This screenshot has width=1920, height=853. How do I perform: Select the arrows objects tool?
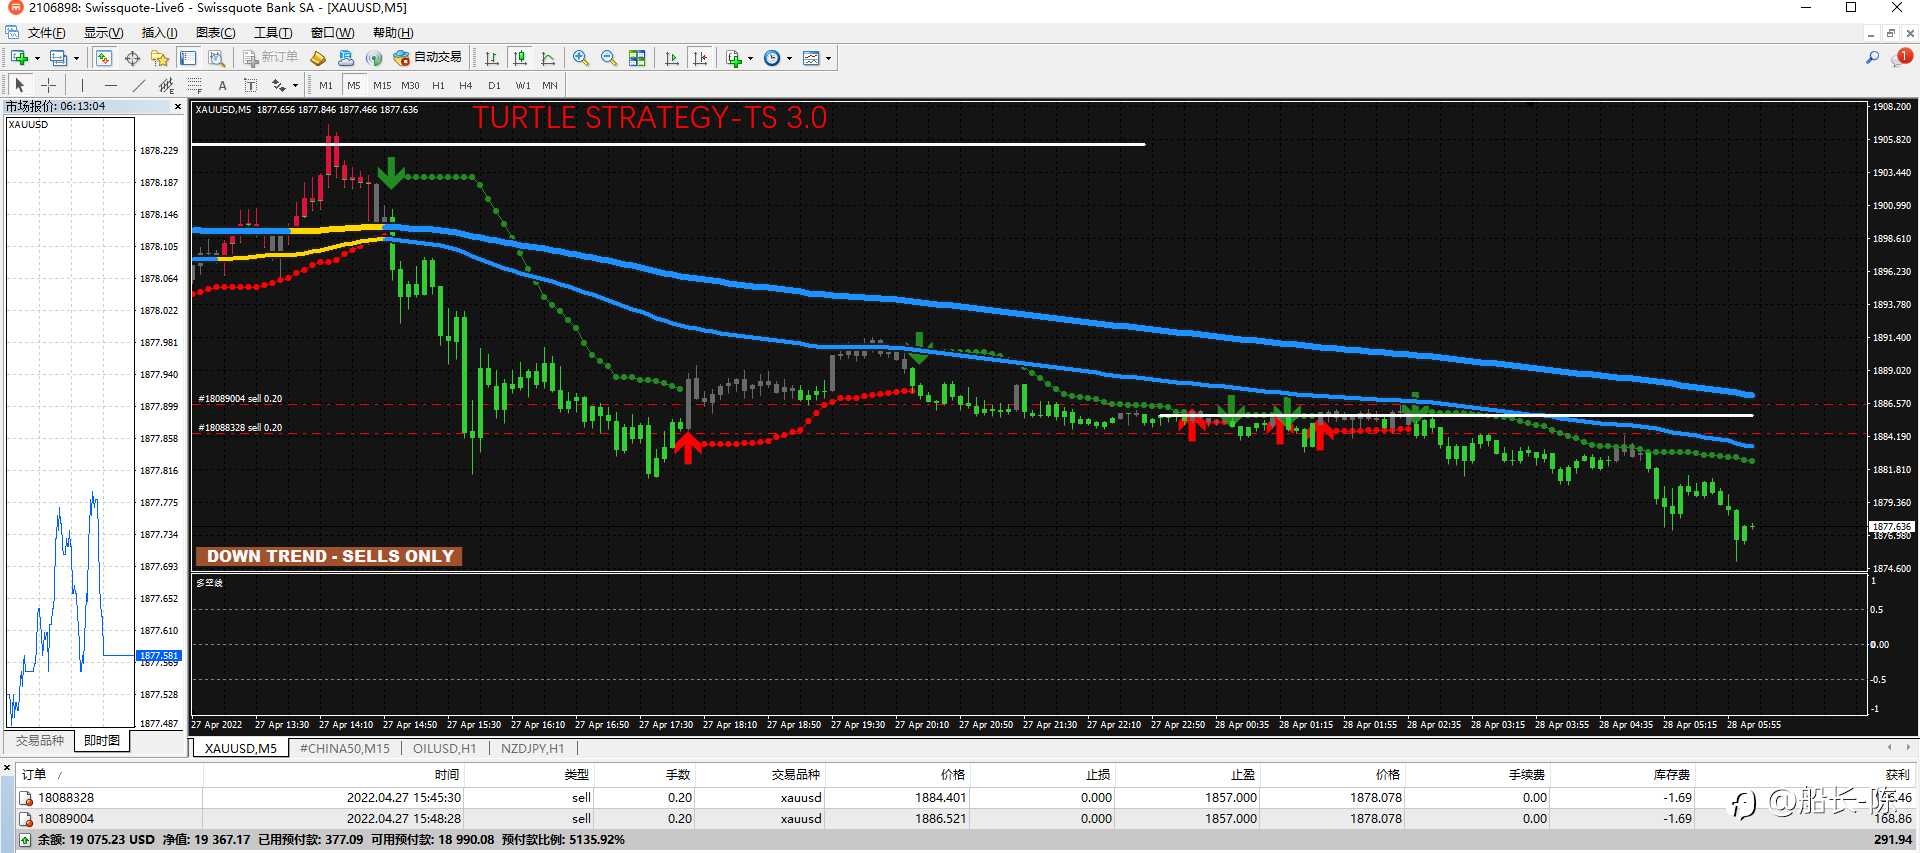pos(279,85)
